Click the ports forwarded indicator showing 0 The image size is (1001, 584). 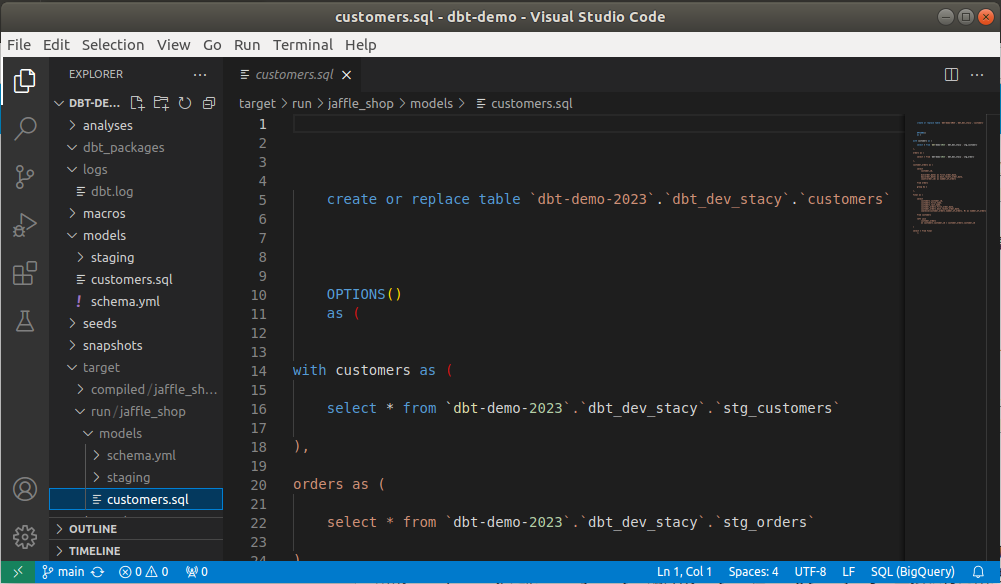(x=197, y=572)
